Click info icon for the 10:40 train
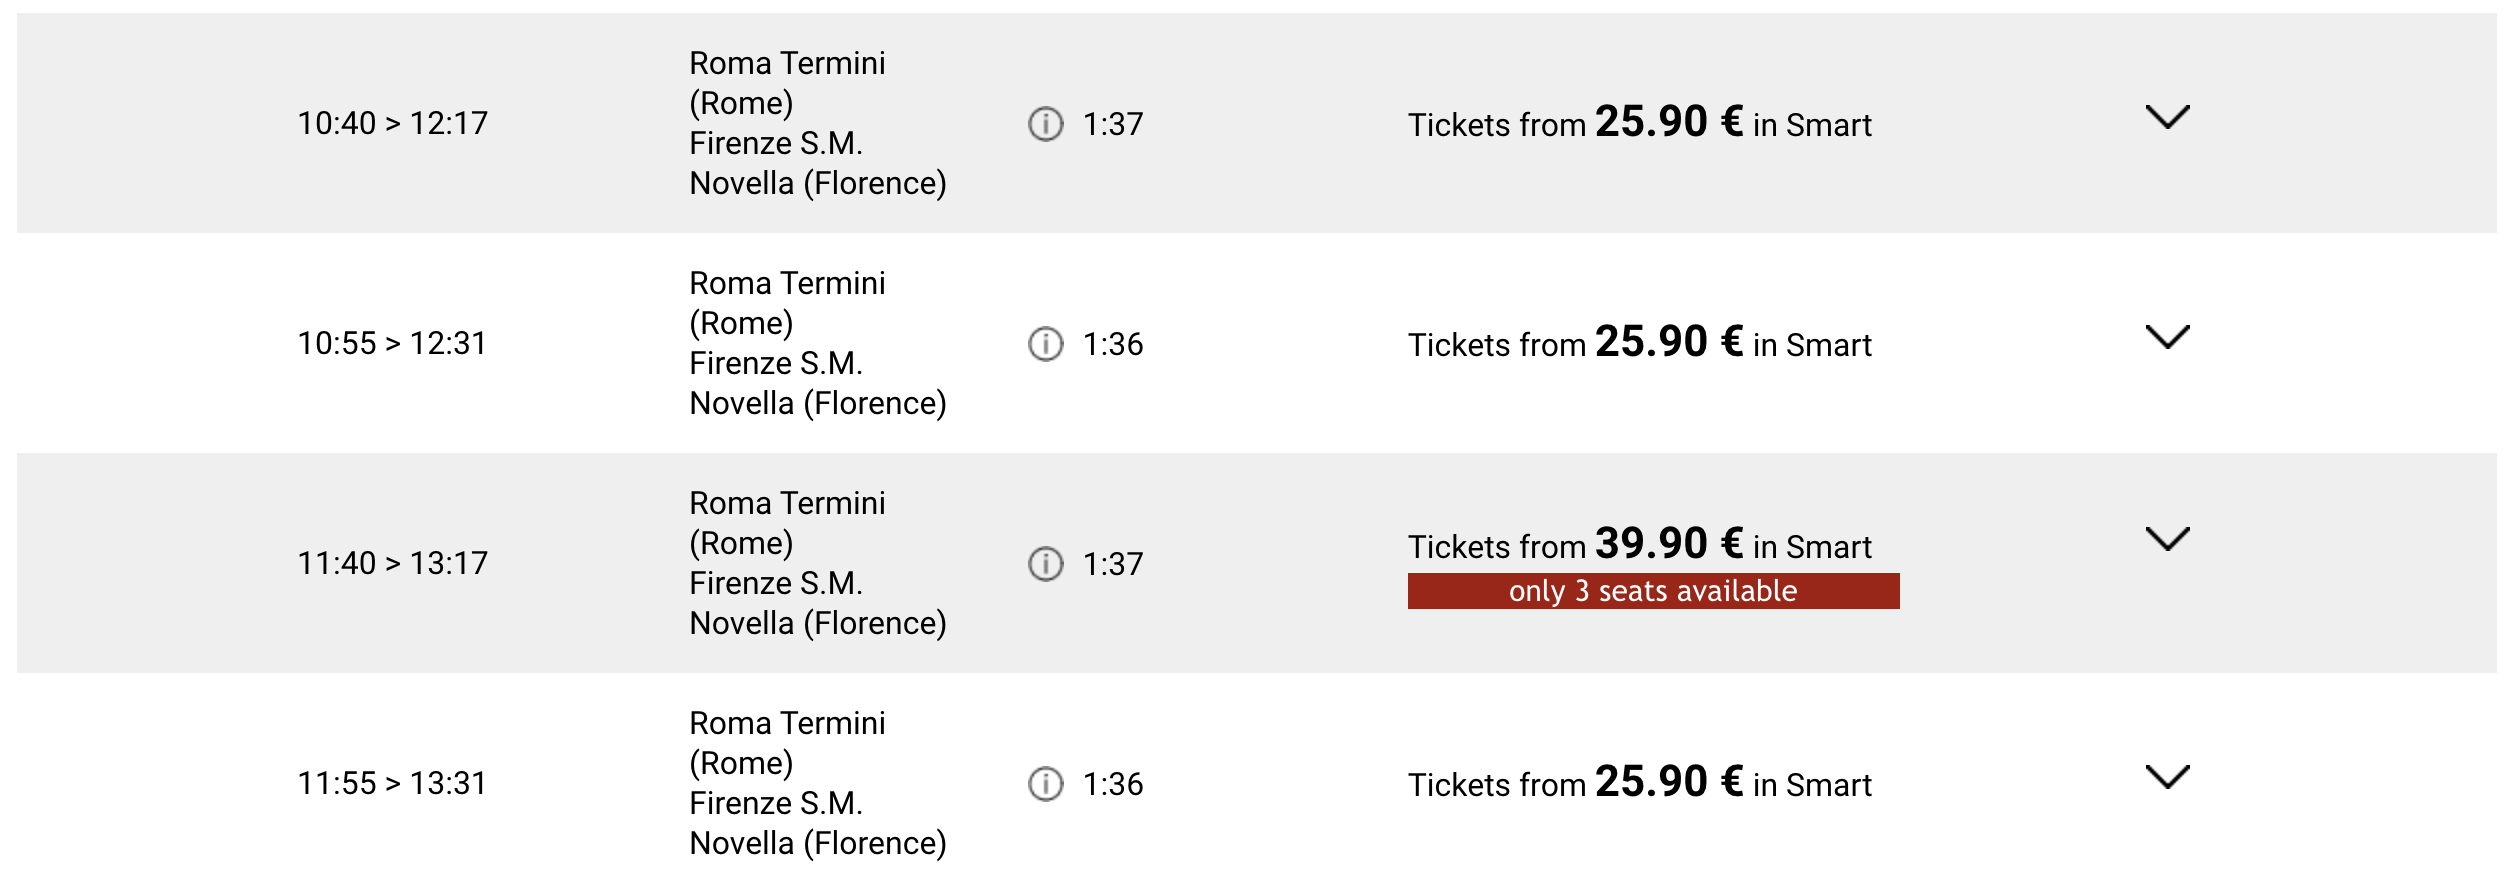The width and height of the screenshot is (2508, 890). (1045, 124)
